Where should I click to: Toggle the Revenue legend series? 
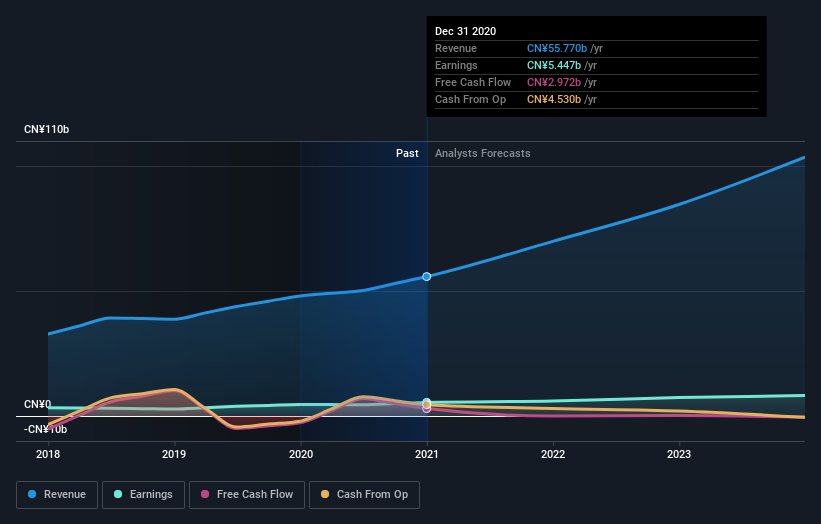click(57, 495)
